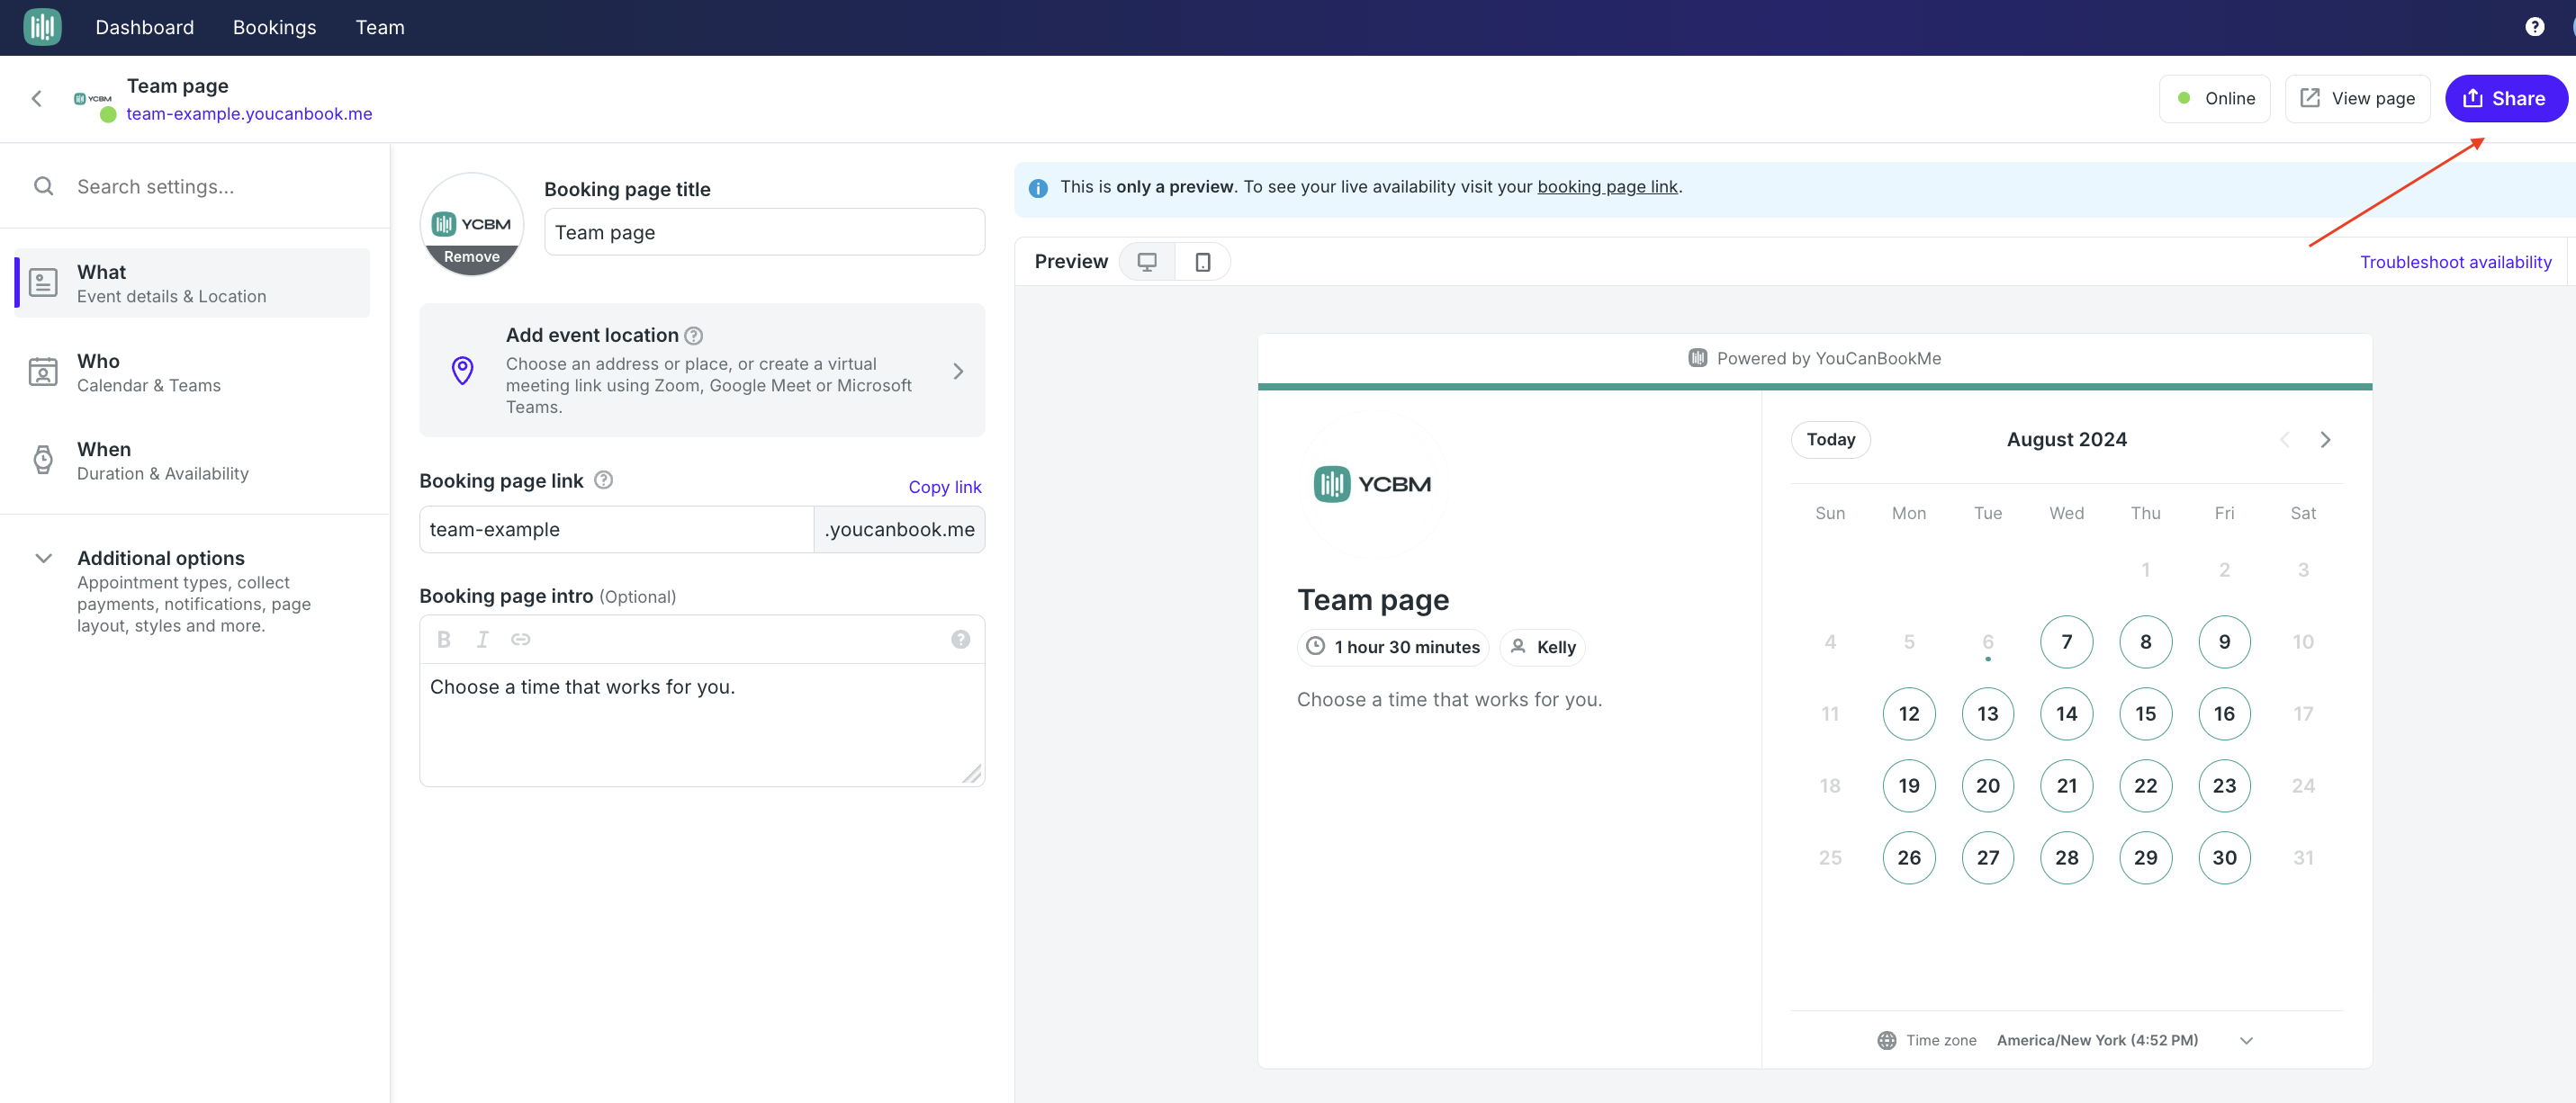Click the time zone globe icon
This screenshot has height=1103, width=2576.
pyautogui.click(x=1886, y=1041)
